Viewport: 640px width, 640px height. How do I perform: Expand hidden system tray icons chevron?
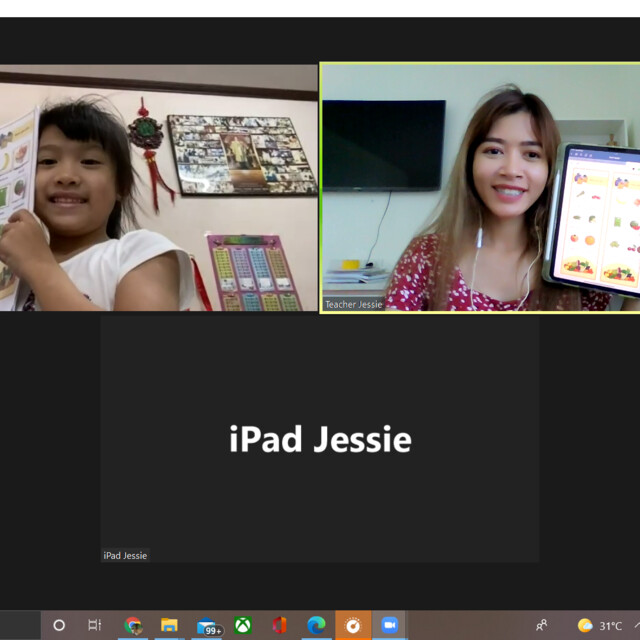(x=637, y=625)
